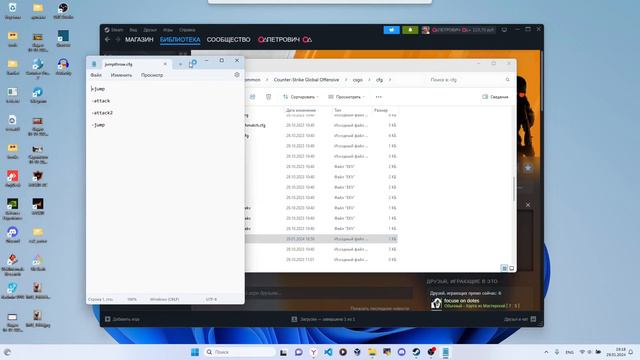Expand the chevron after csgo in breadcrumb

click(x=369, y=80)
